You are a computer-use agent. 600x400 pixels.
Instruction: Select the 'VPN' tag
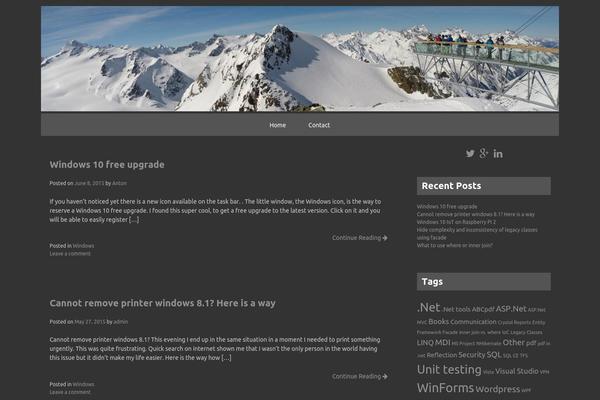(544, 372)
